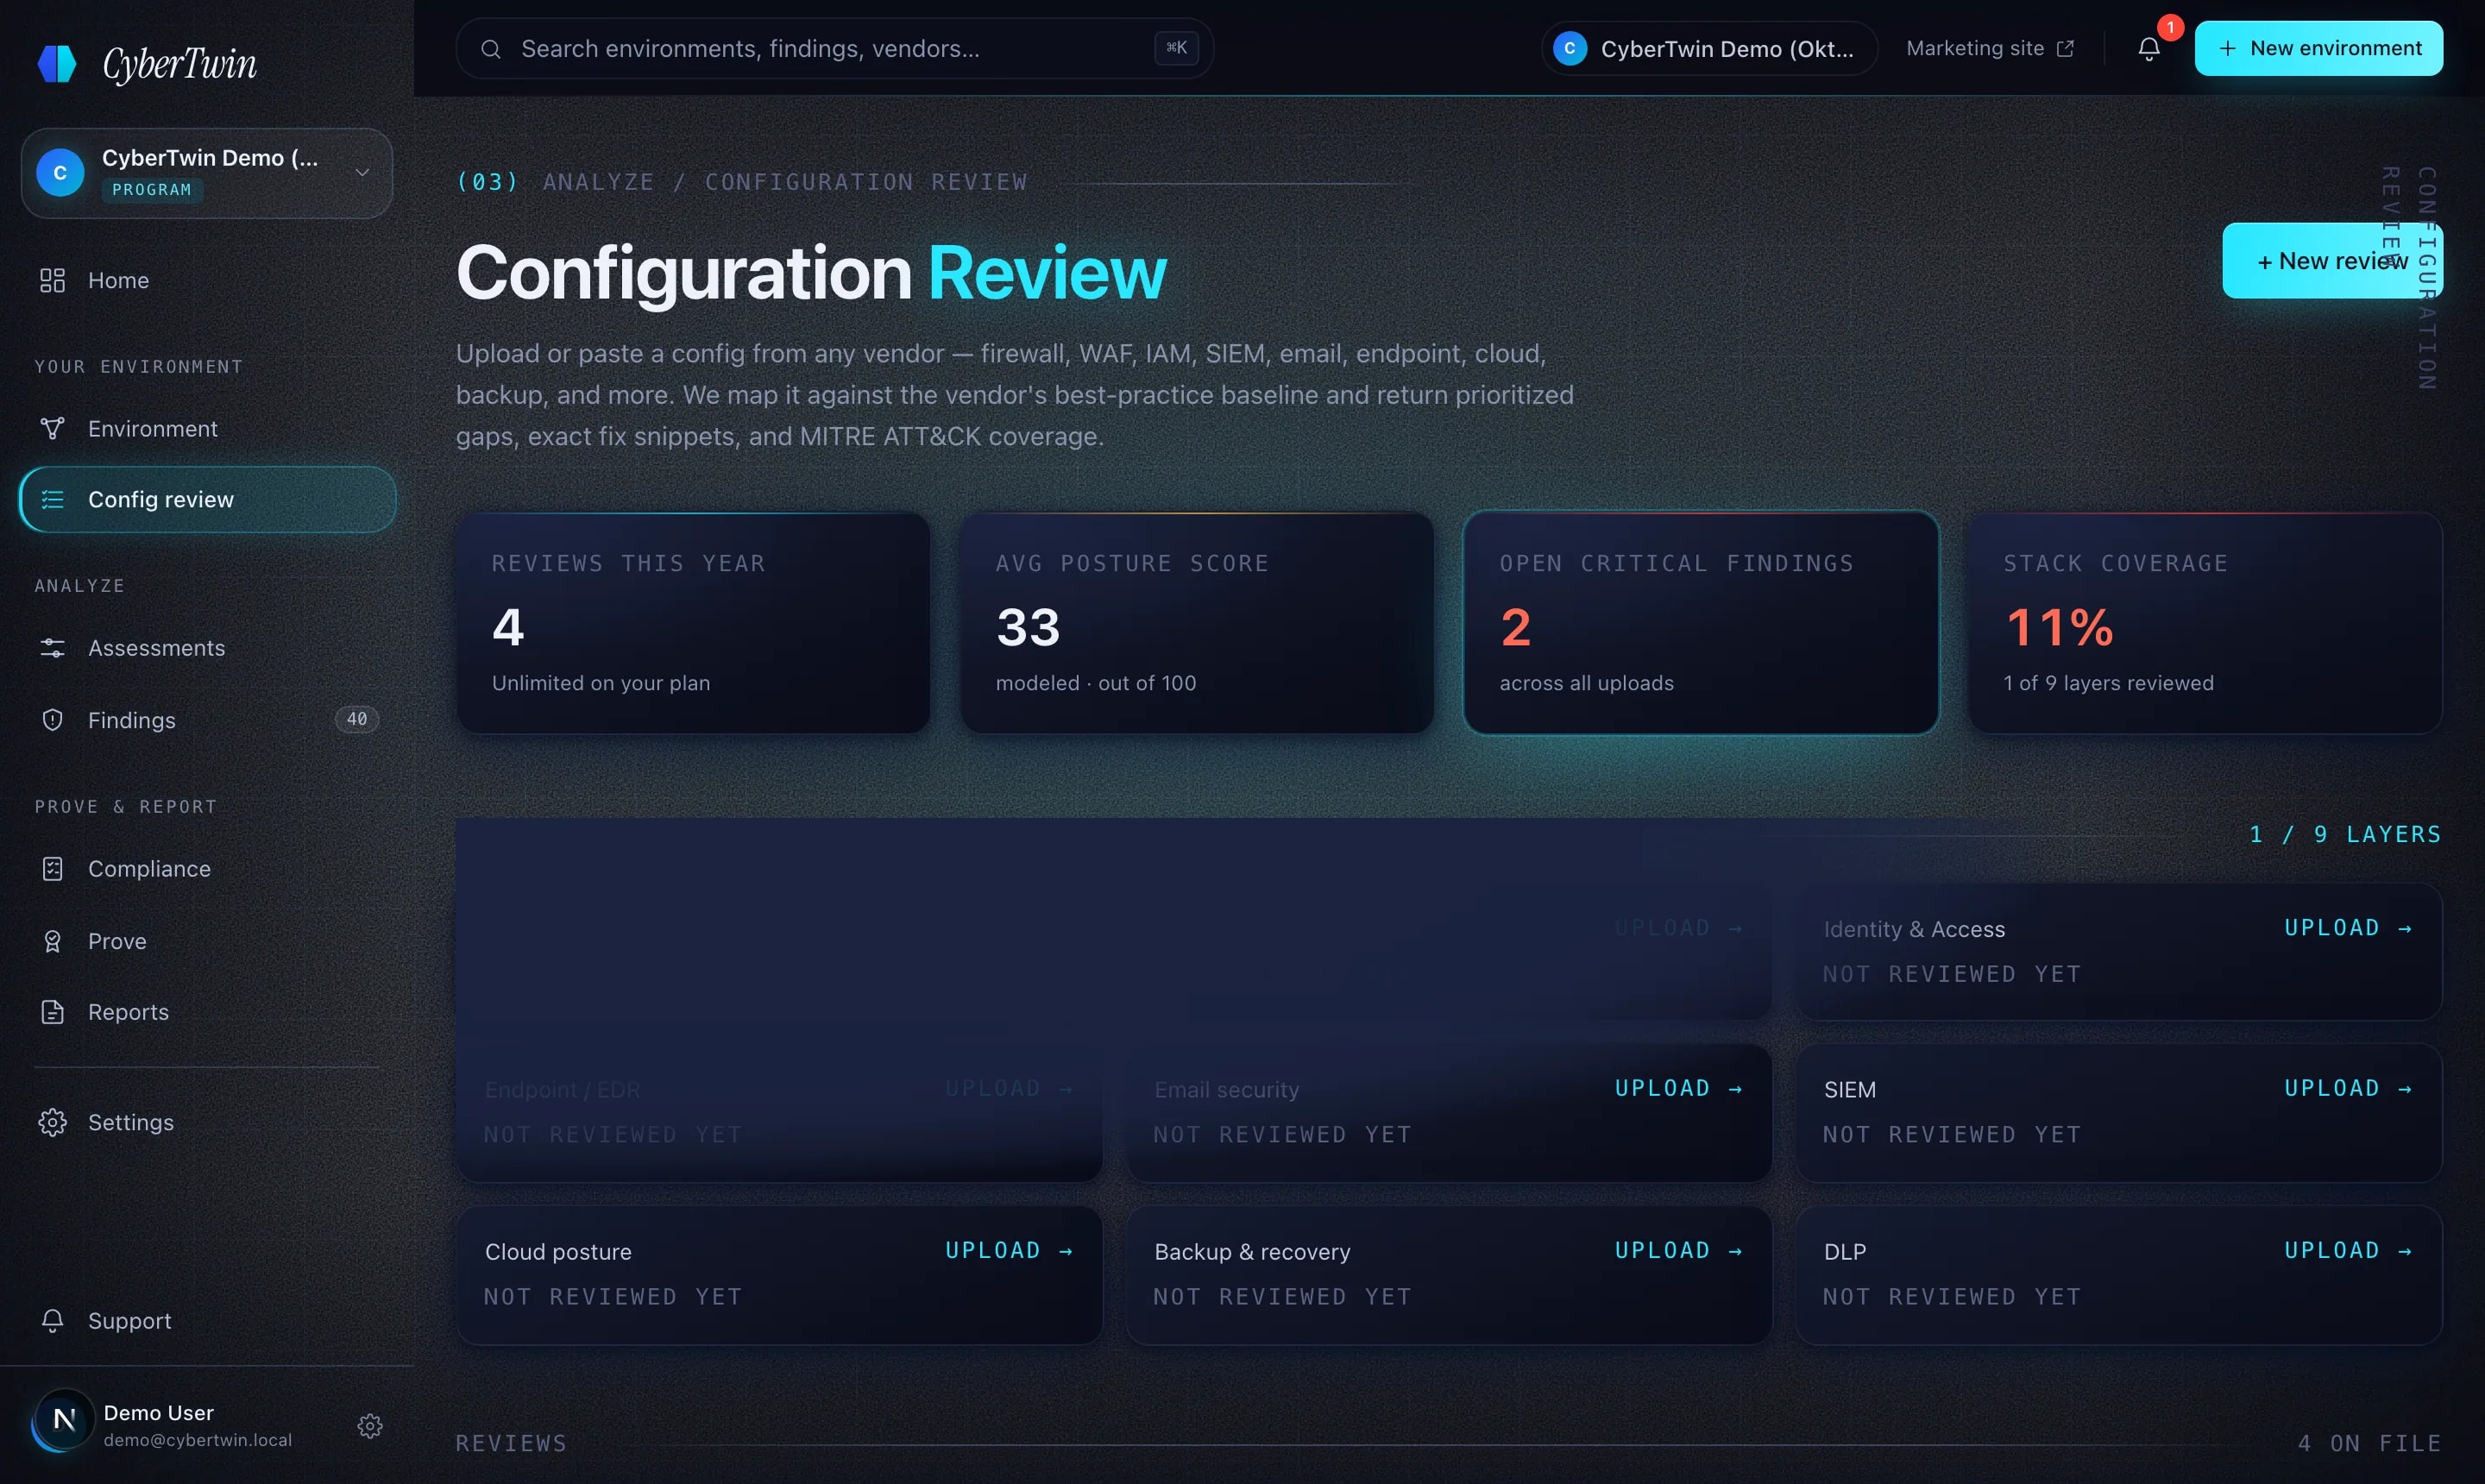The width and height of the screenshot is (2485, 1484).
Task: Expand the CyberTwin Demo workspace chevron
Action: pyautogui.click(x=362, y=173)
